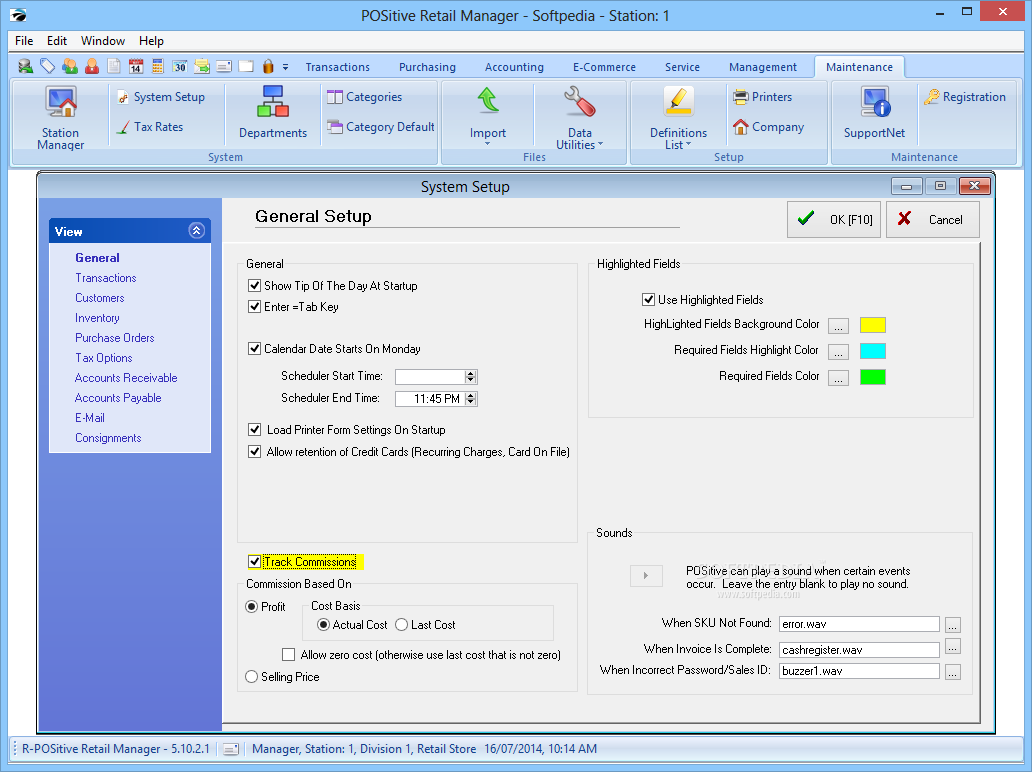
Task: Switch to the Accounting ribbon tab
Action: (514, 67)
